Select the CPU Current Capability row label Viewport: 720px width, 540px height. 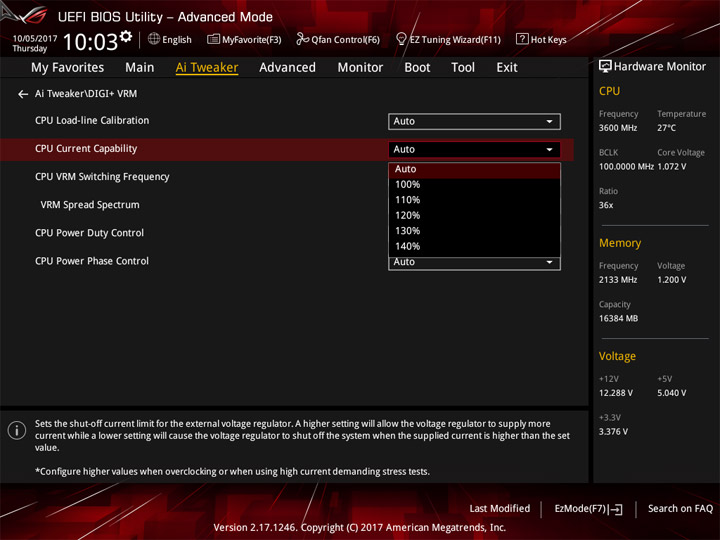coord(86,149)
